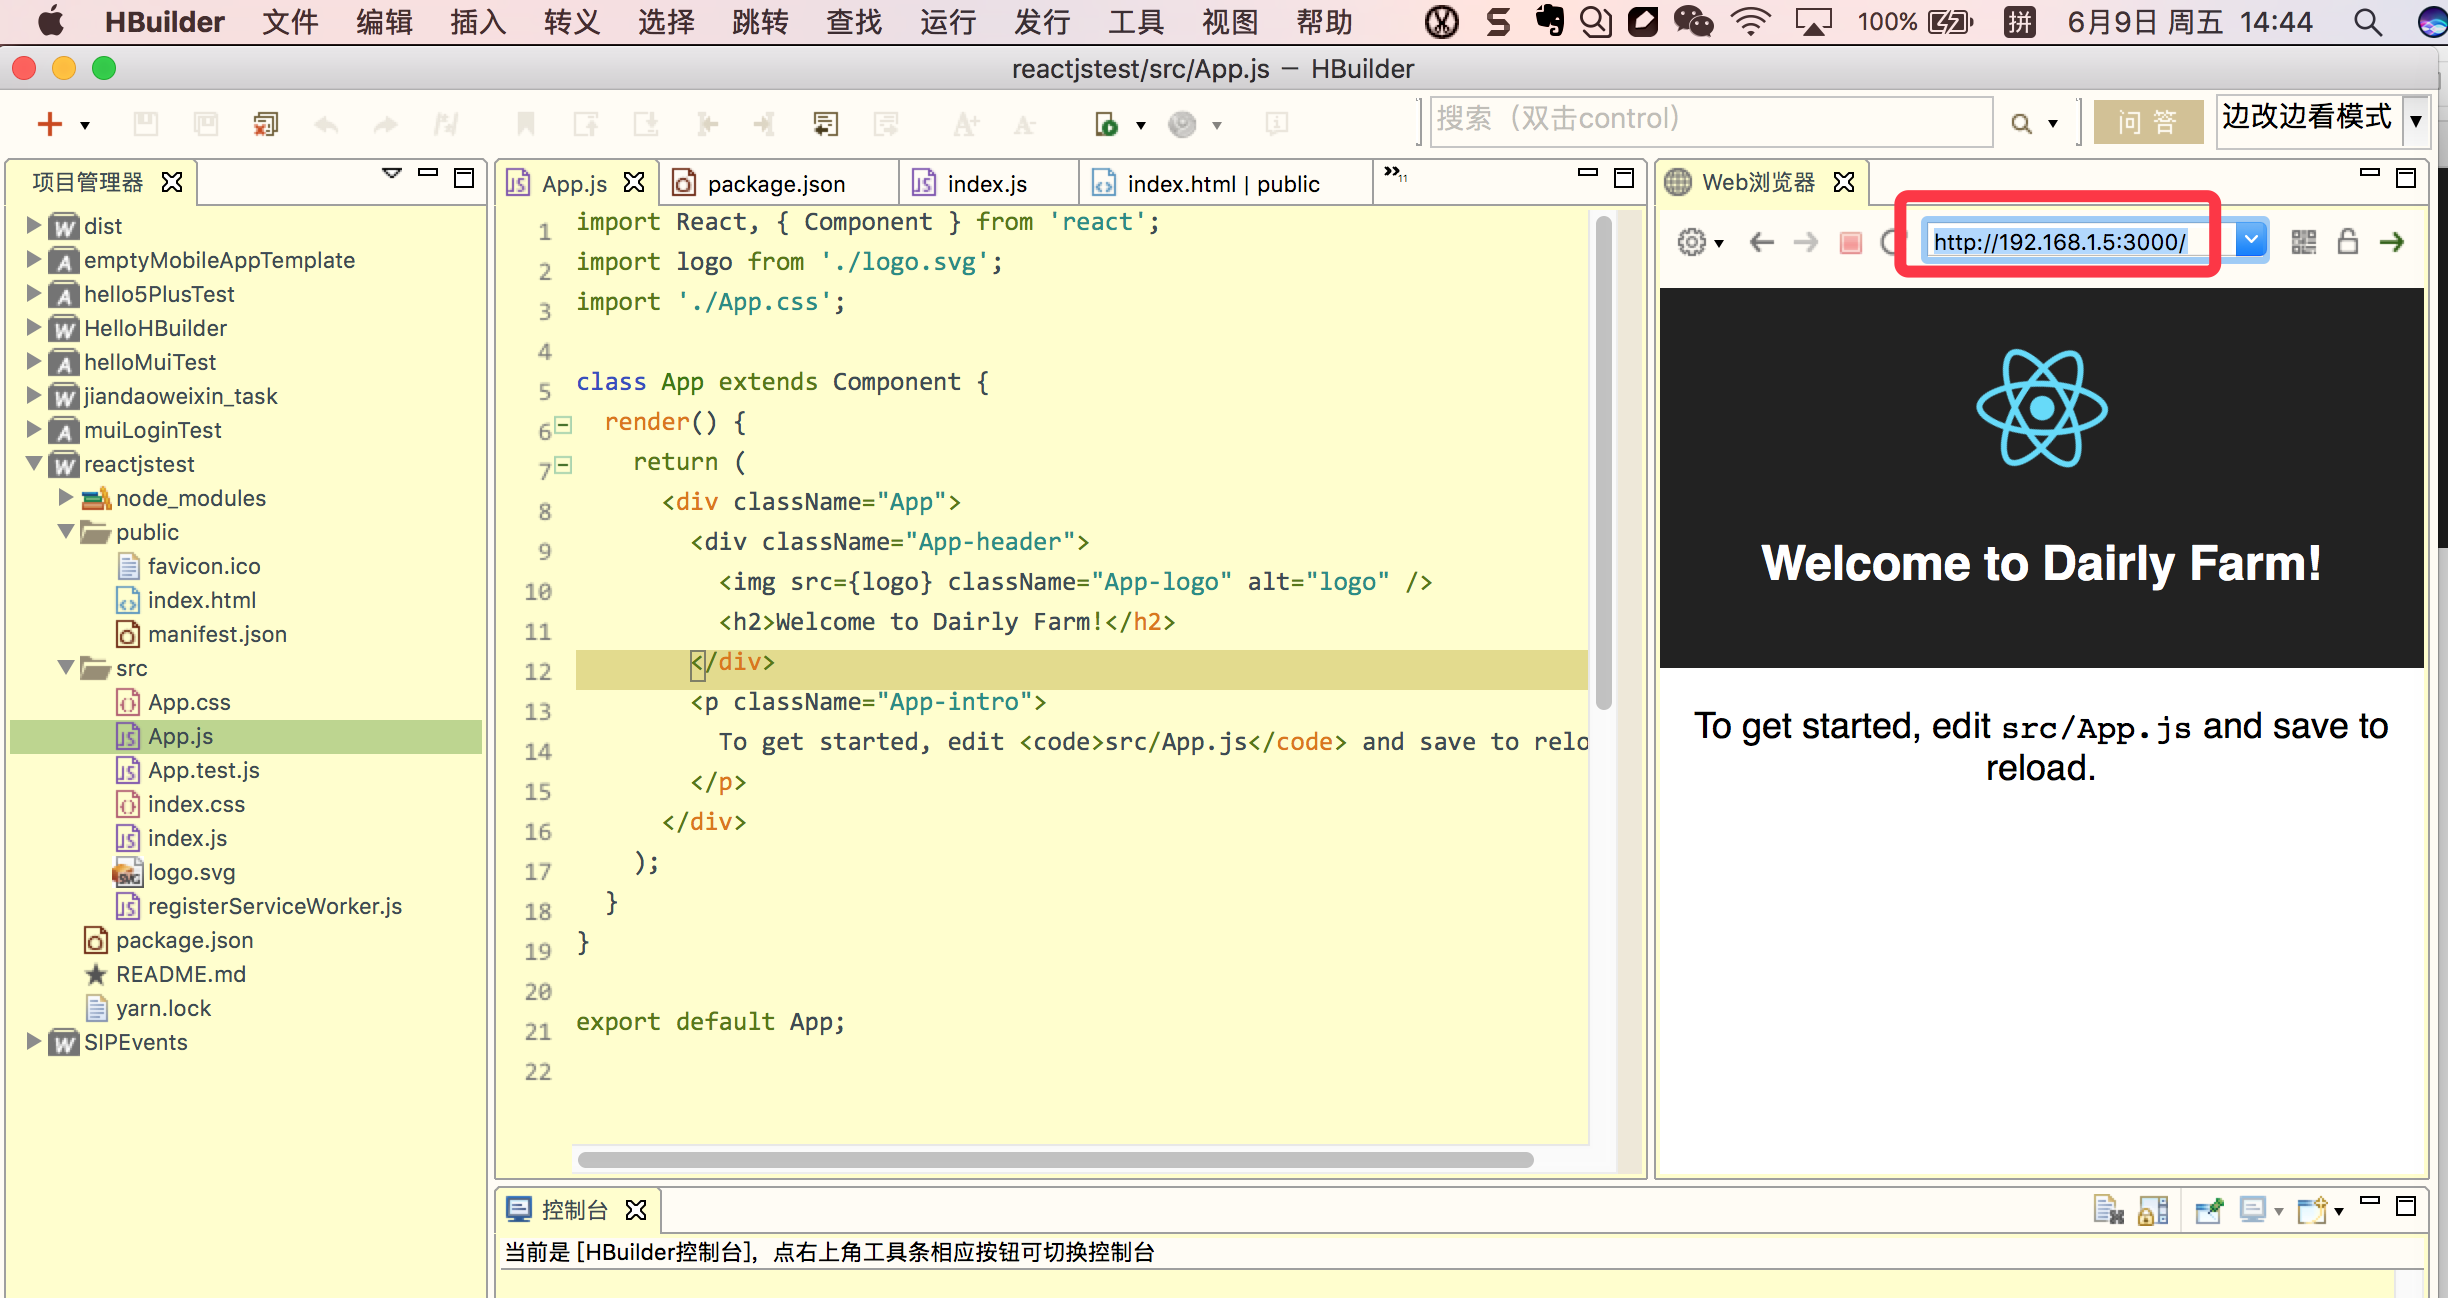Expand the node_modules folder
Viewport: 2448px width, 1298px height.
click(66, 498)
